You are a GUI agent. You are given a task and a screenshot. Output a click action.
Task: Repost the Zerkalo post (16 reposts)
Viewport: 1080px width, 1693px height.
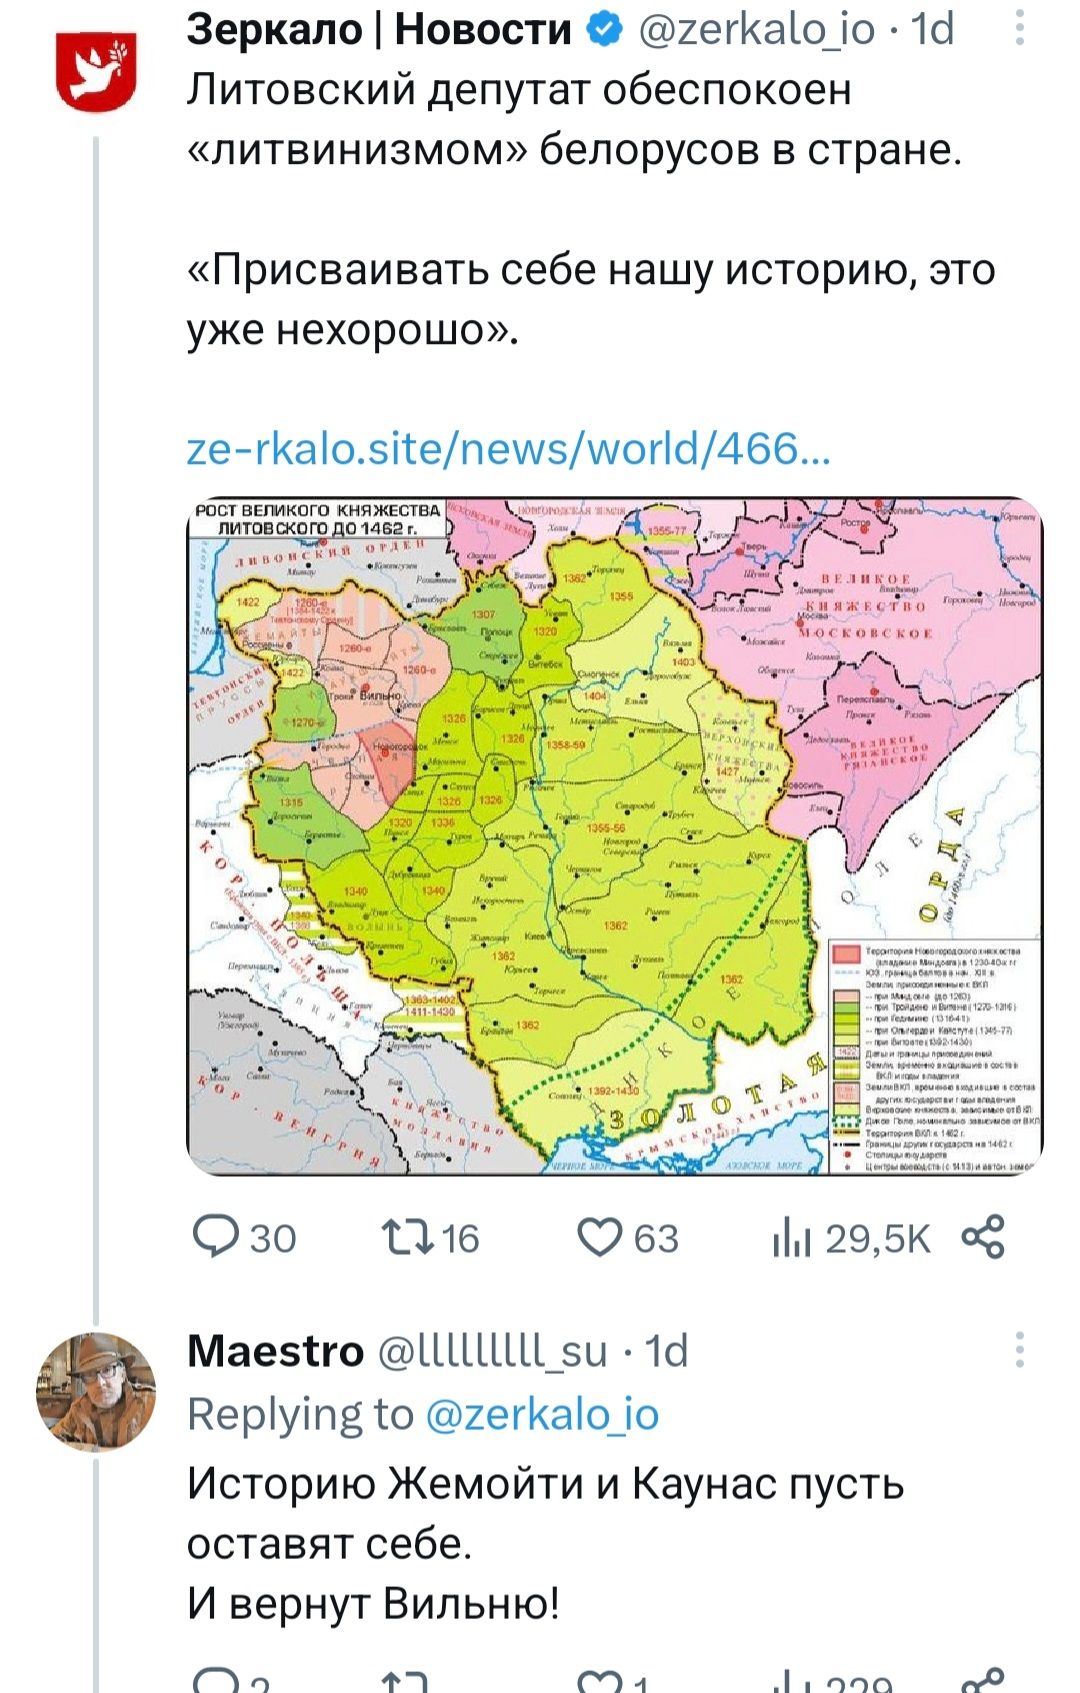click(x=431, y=1238)
